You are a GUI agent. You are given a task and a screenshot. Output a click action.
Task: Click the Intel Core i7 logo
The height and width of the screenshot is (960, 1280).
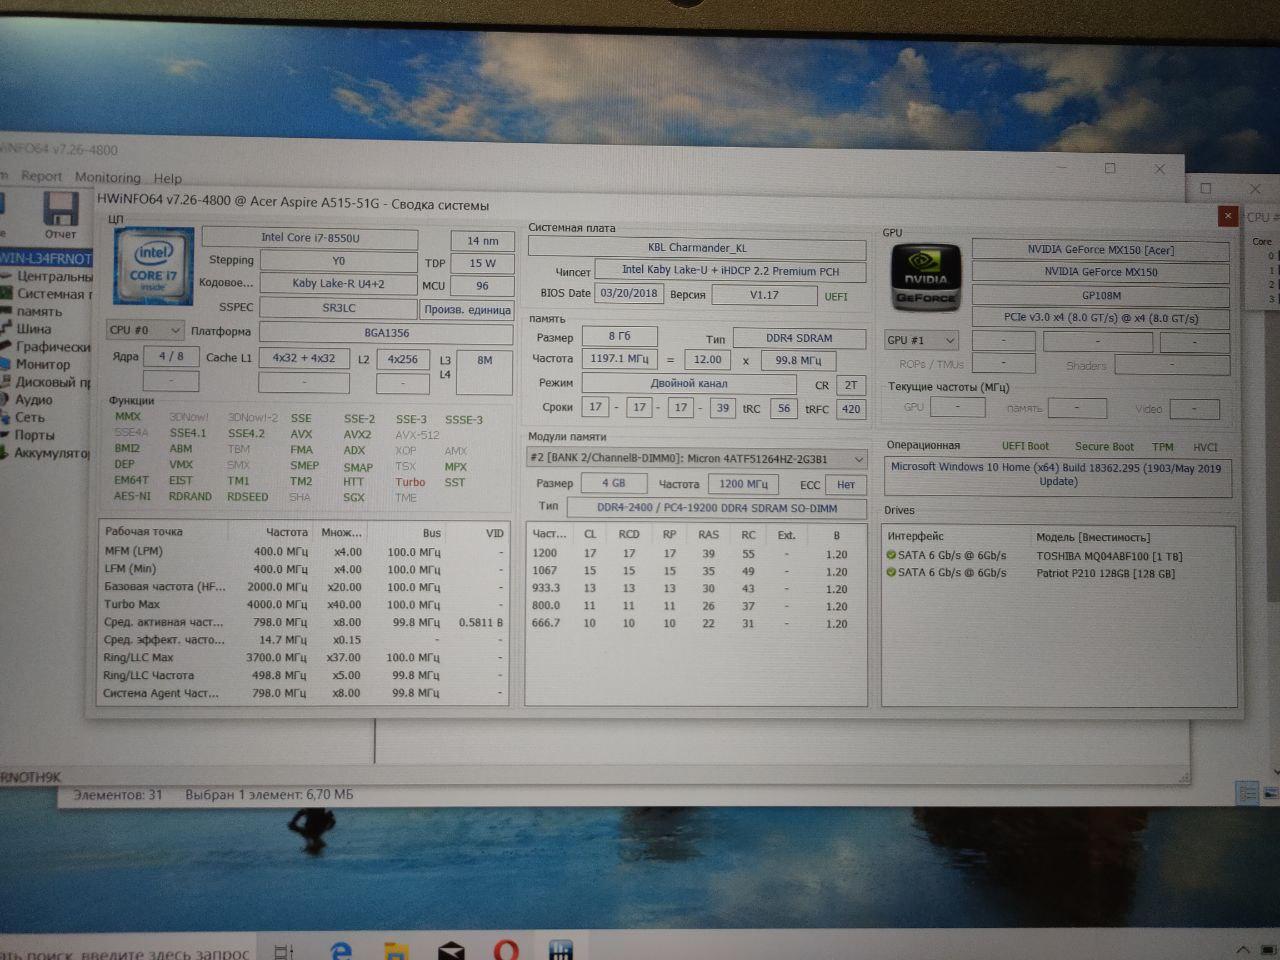(153, 266)
